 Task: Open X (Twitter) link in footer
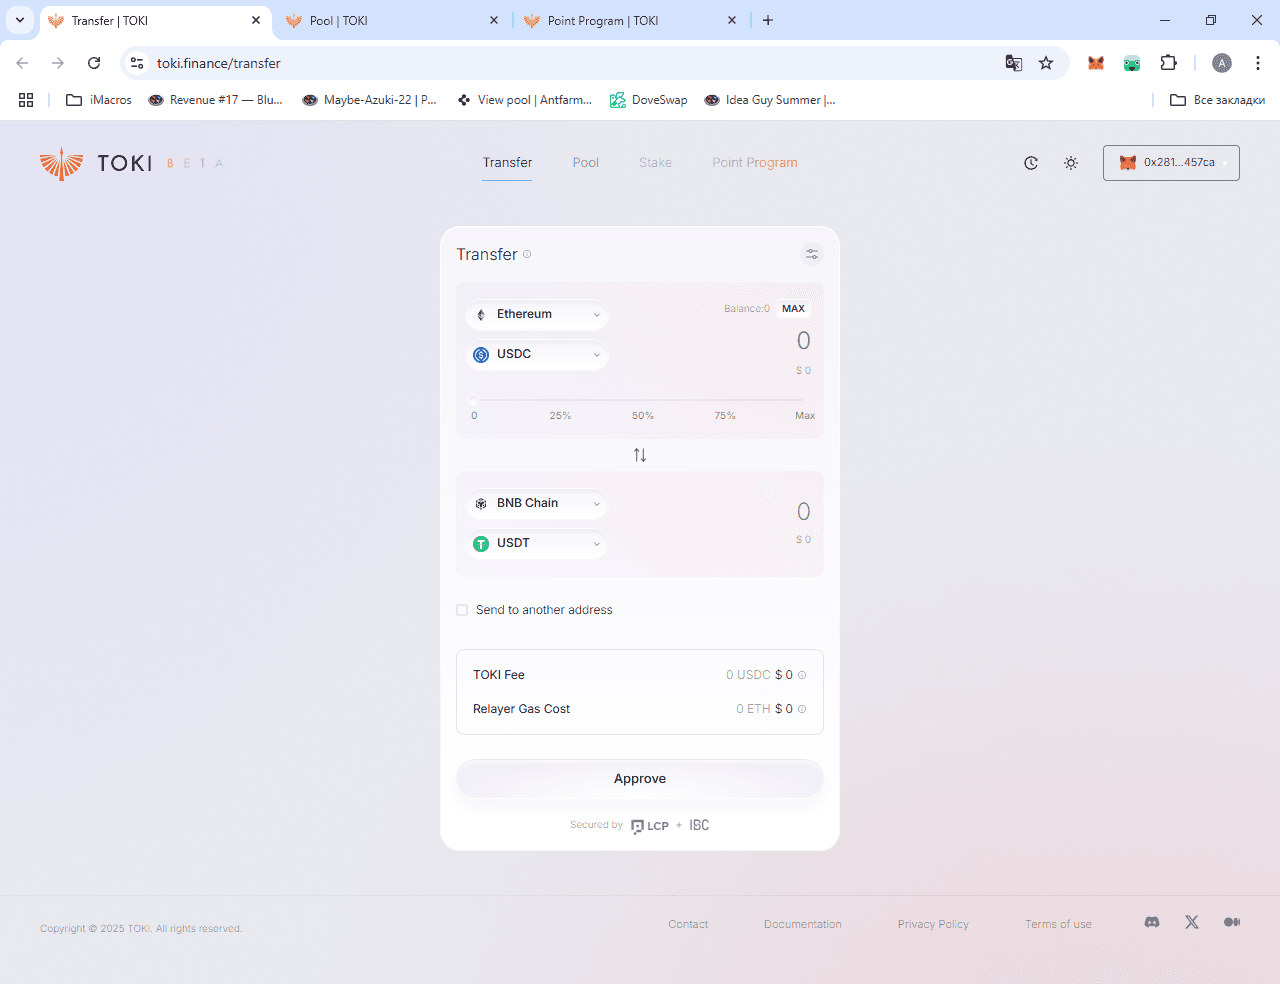1192,922
